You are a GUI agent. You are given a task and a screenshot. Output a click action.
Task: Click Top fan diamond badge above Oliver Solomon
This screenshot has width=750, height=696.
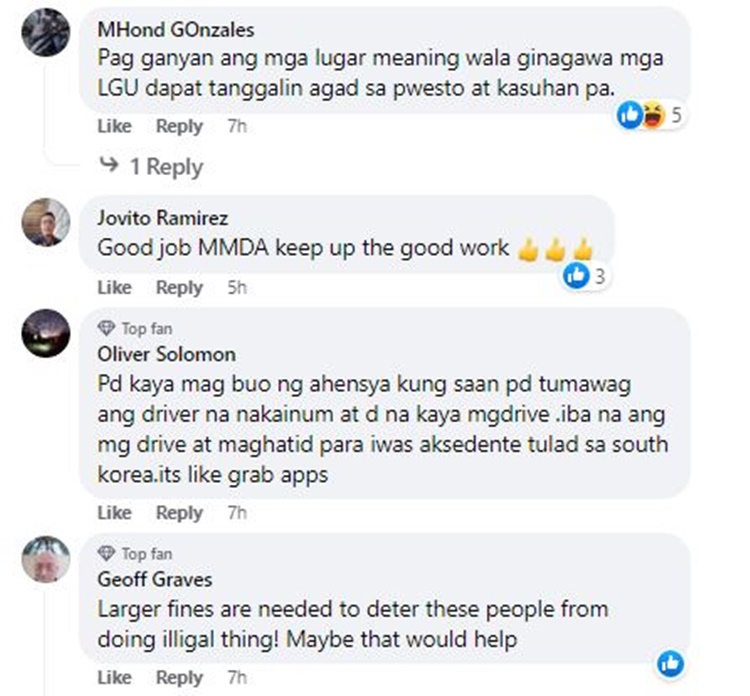(106, 328)
